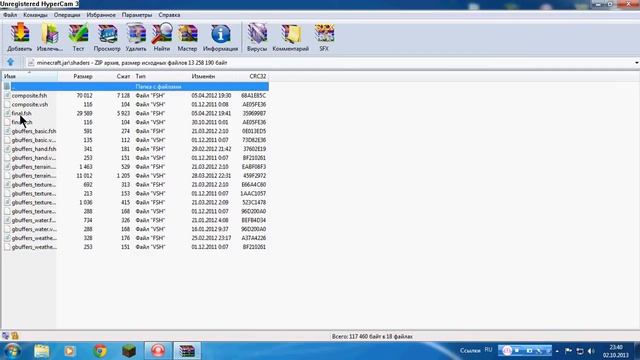Open the Windows Start button
This screenshot has height=360, width=640.
13,351
